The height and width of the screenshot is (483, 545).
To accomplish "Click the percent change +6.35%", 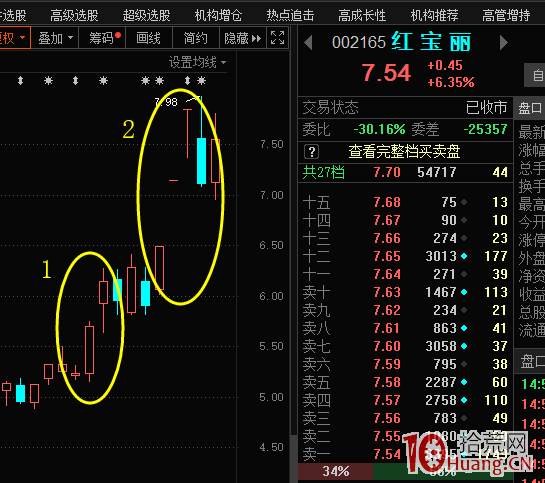I will [x=451, y=82].
